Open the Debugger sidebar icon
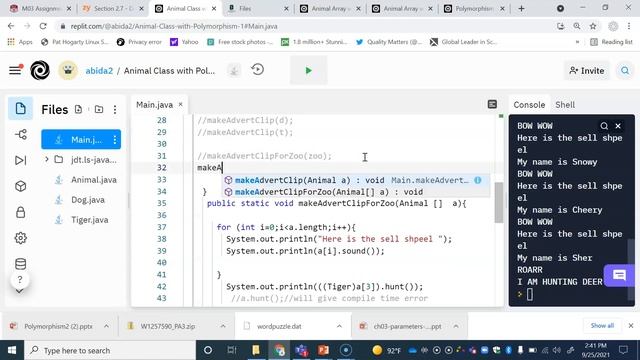 coord(20,160)
